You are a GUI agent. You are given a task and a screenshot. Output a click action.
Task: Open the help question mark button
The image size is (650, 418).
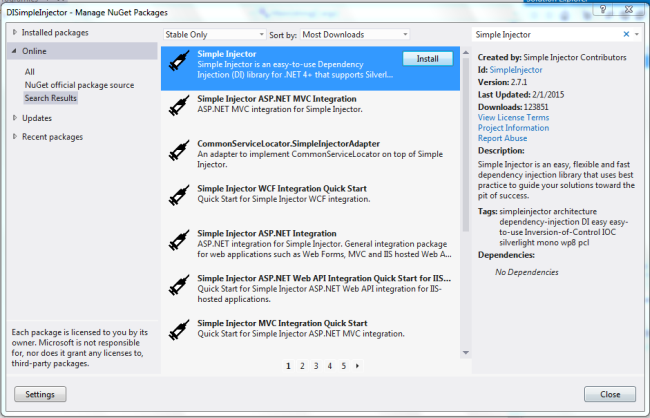click(603, 9)
